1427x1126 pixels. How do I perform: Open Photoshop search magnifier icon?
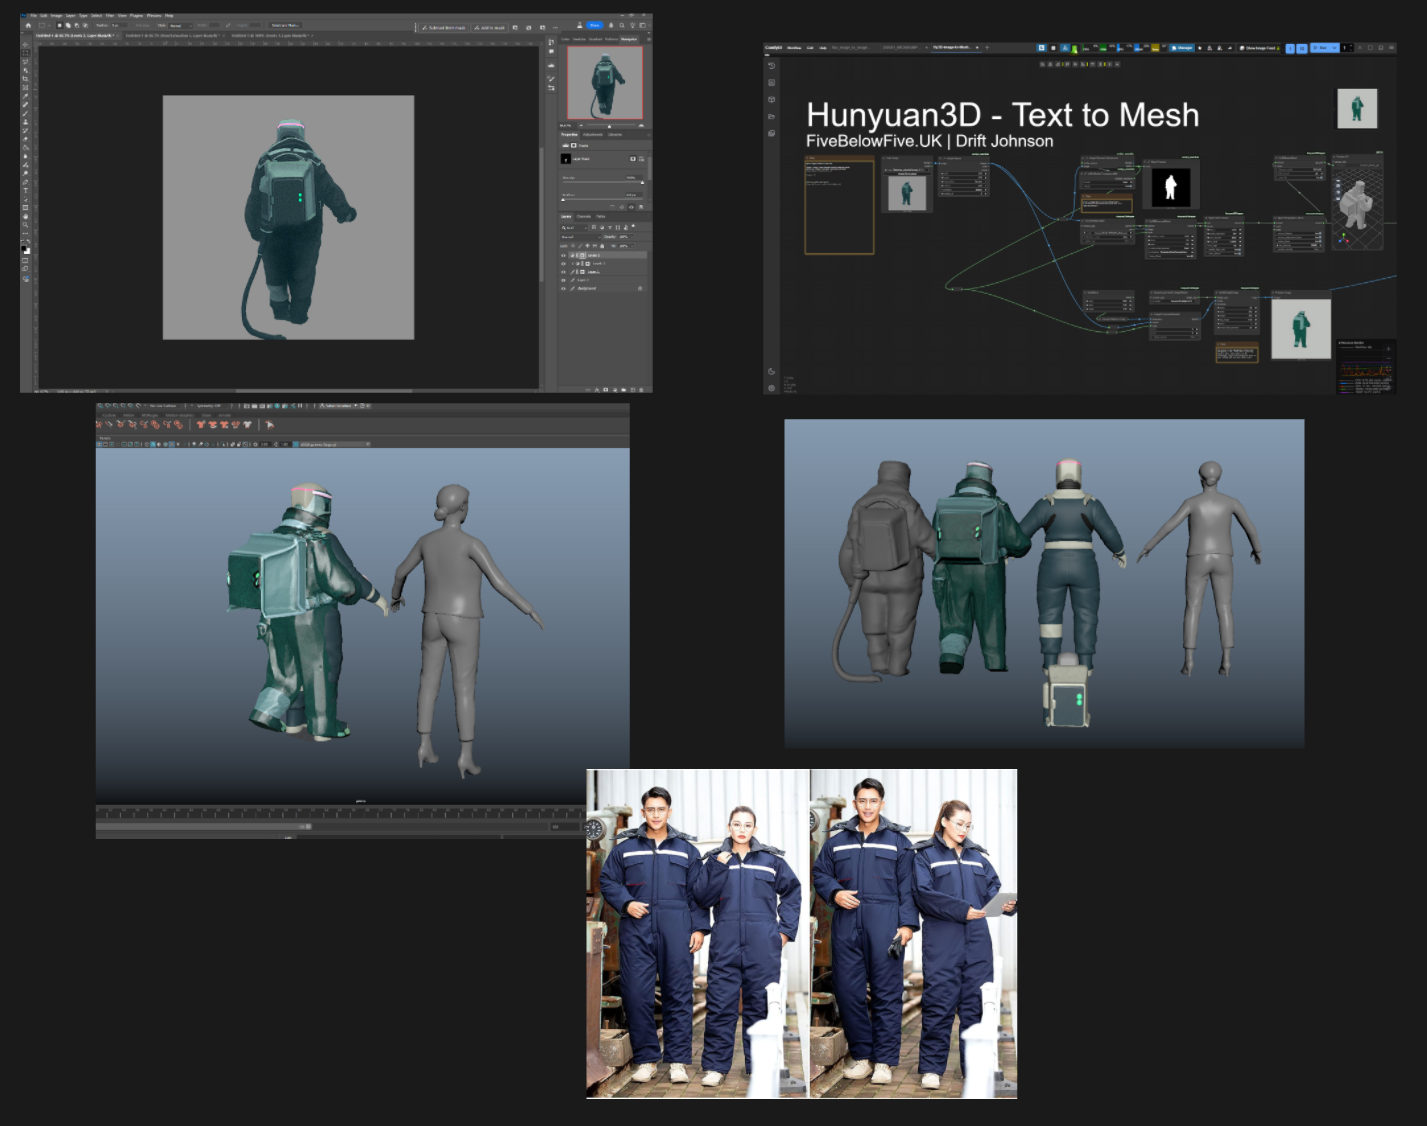click(x=622, y=25)
